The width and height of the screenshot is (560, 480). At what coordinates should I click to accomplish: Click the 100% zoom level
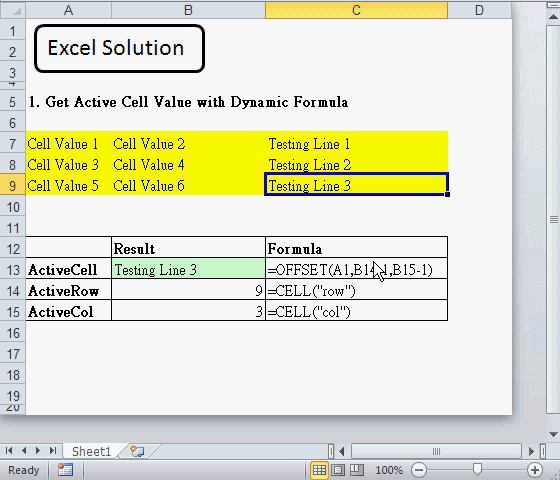pyautogui.click(x=389, y=470)
